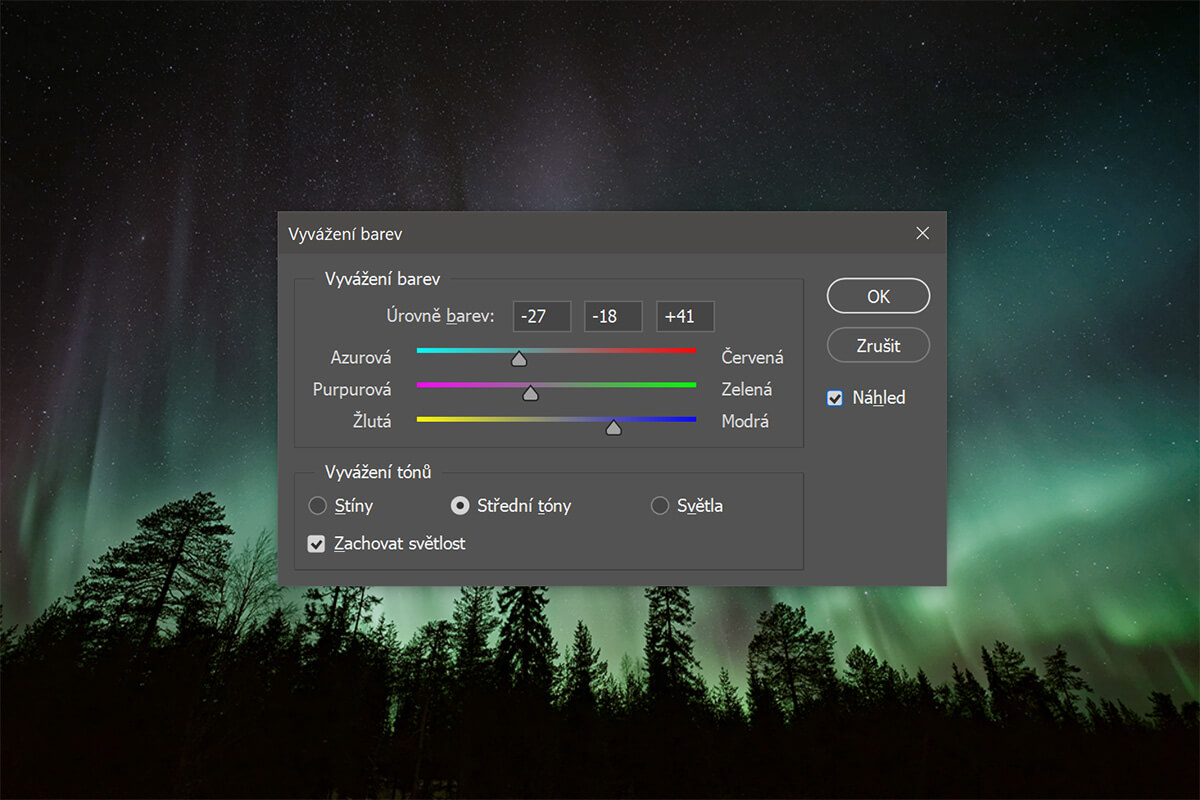Select the Stíny radio button
1200x800 pixels.
coord(318,506)
